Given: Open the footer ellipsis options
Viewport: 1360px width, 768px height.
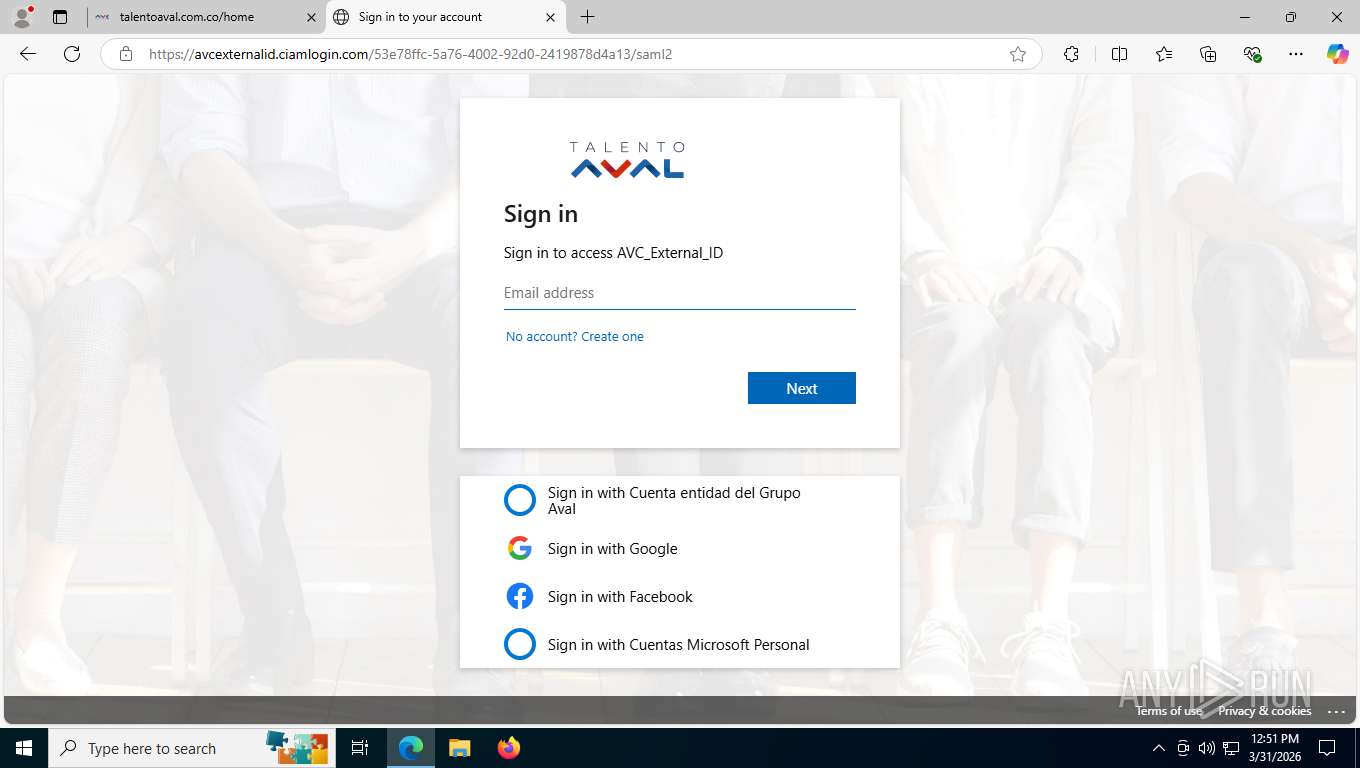Looking at the screenshot, I should (x=1336, y=711).
